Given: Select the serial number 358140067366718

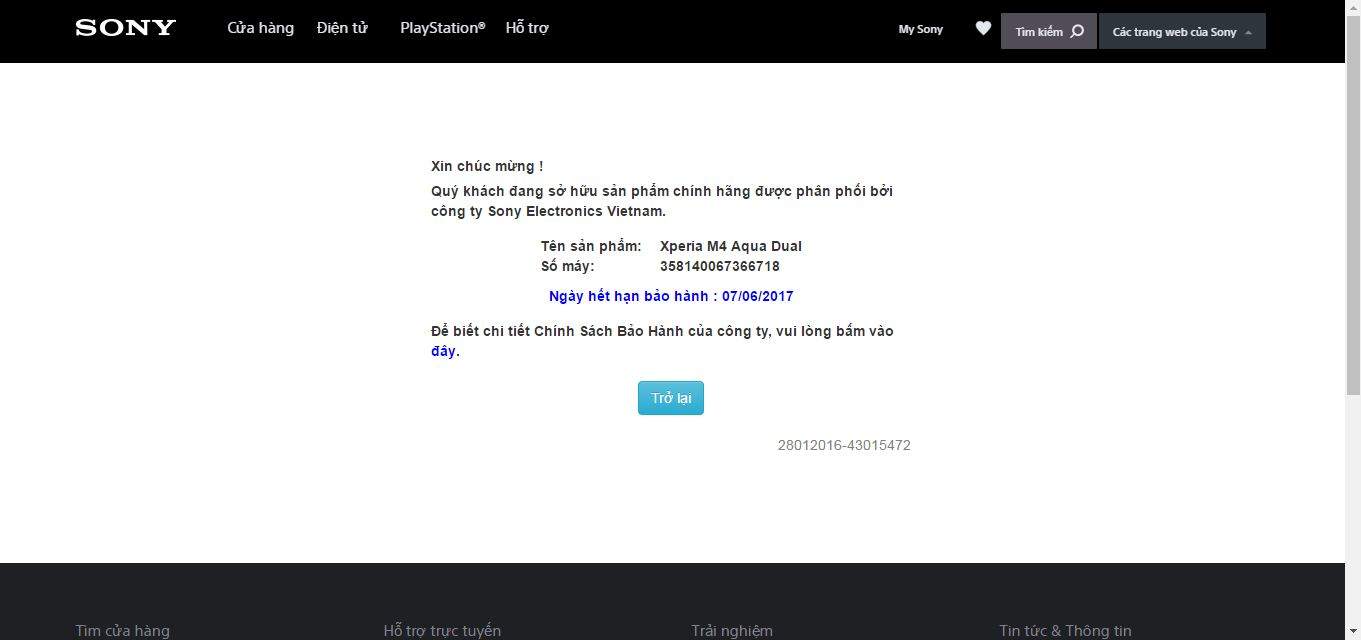Looking at the screenshot, I should point(719,266).
